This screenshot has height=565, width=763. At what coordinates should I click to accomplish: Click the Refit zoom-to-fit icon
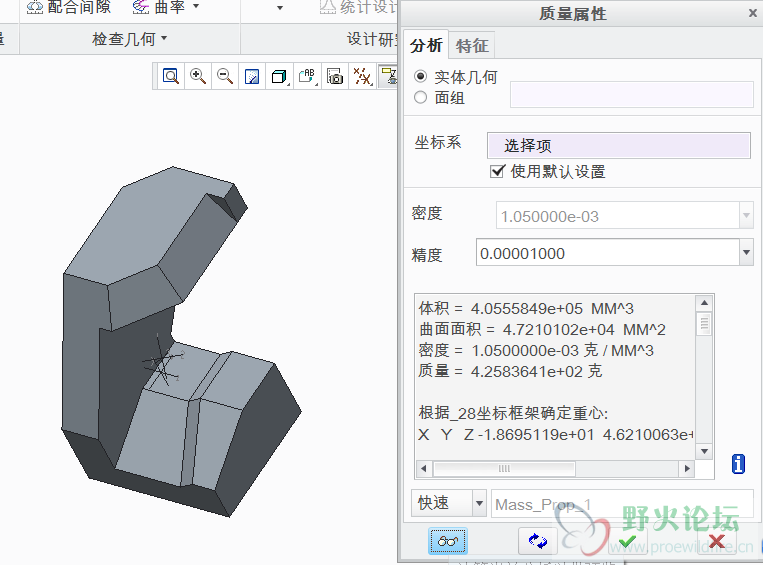pyautogui.click(x=171, y=76)
